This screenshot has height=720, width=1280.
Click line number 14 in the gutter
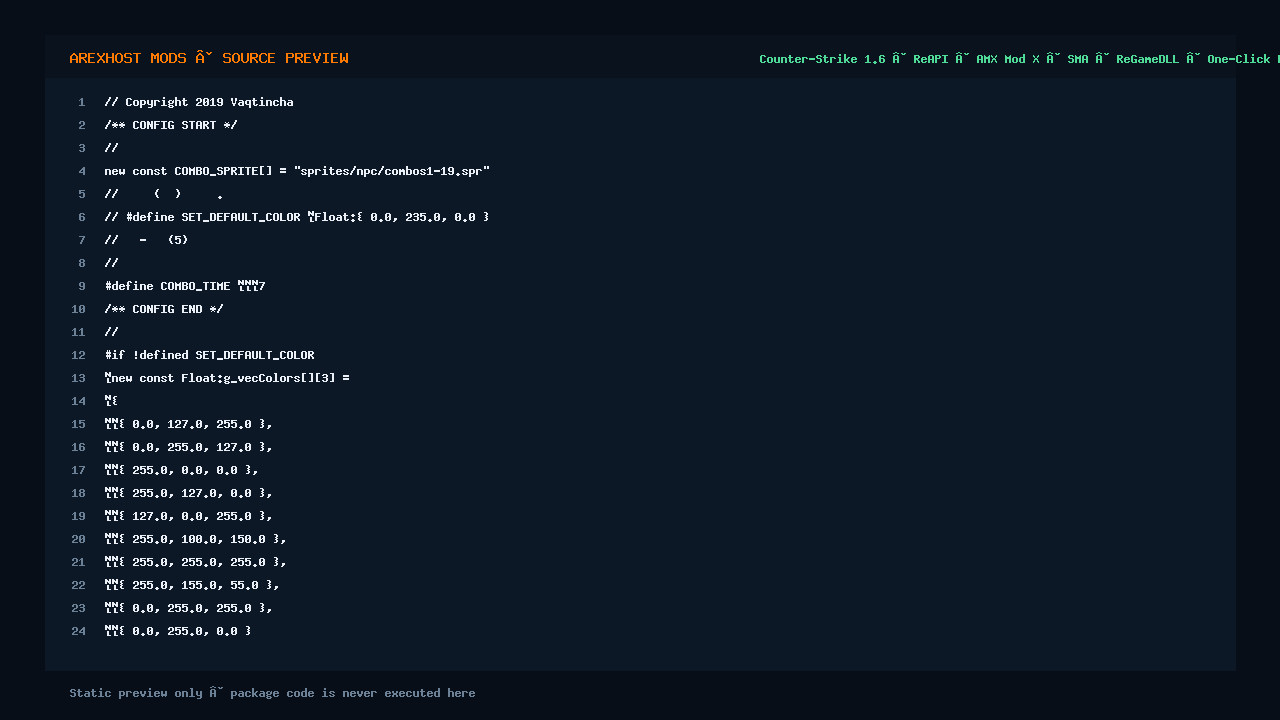tap(78, 401)
